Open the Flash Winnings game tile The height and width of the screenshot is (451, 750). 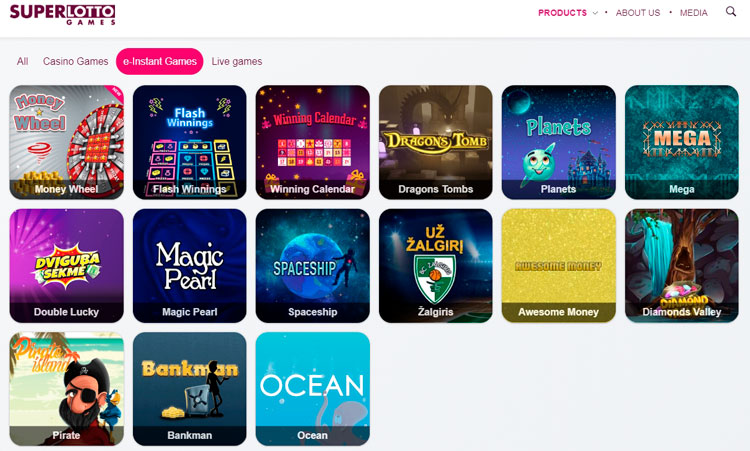coord(190,142)
